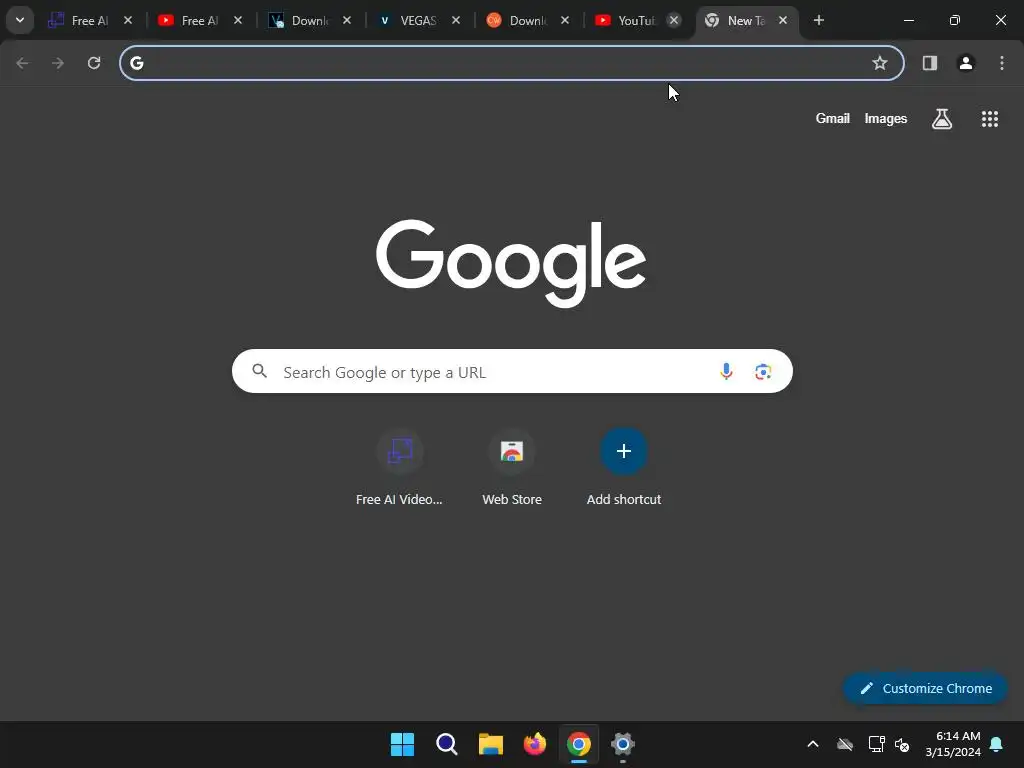Open Windows taskbar search
1024x768 pixels.
coord(447,744)
